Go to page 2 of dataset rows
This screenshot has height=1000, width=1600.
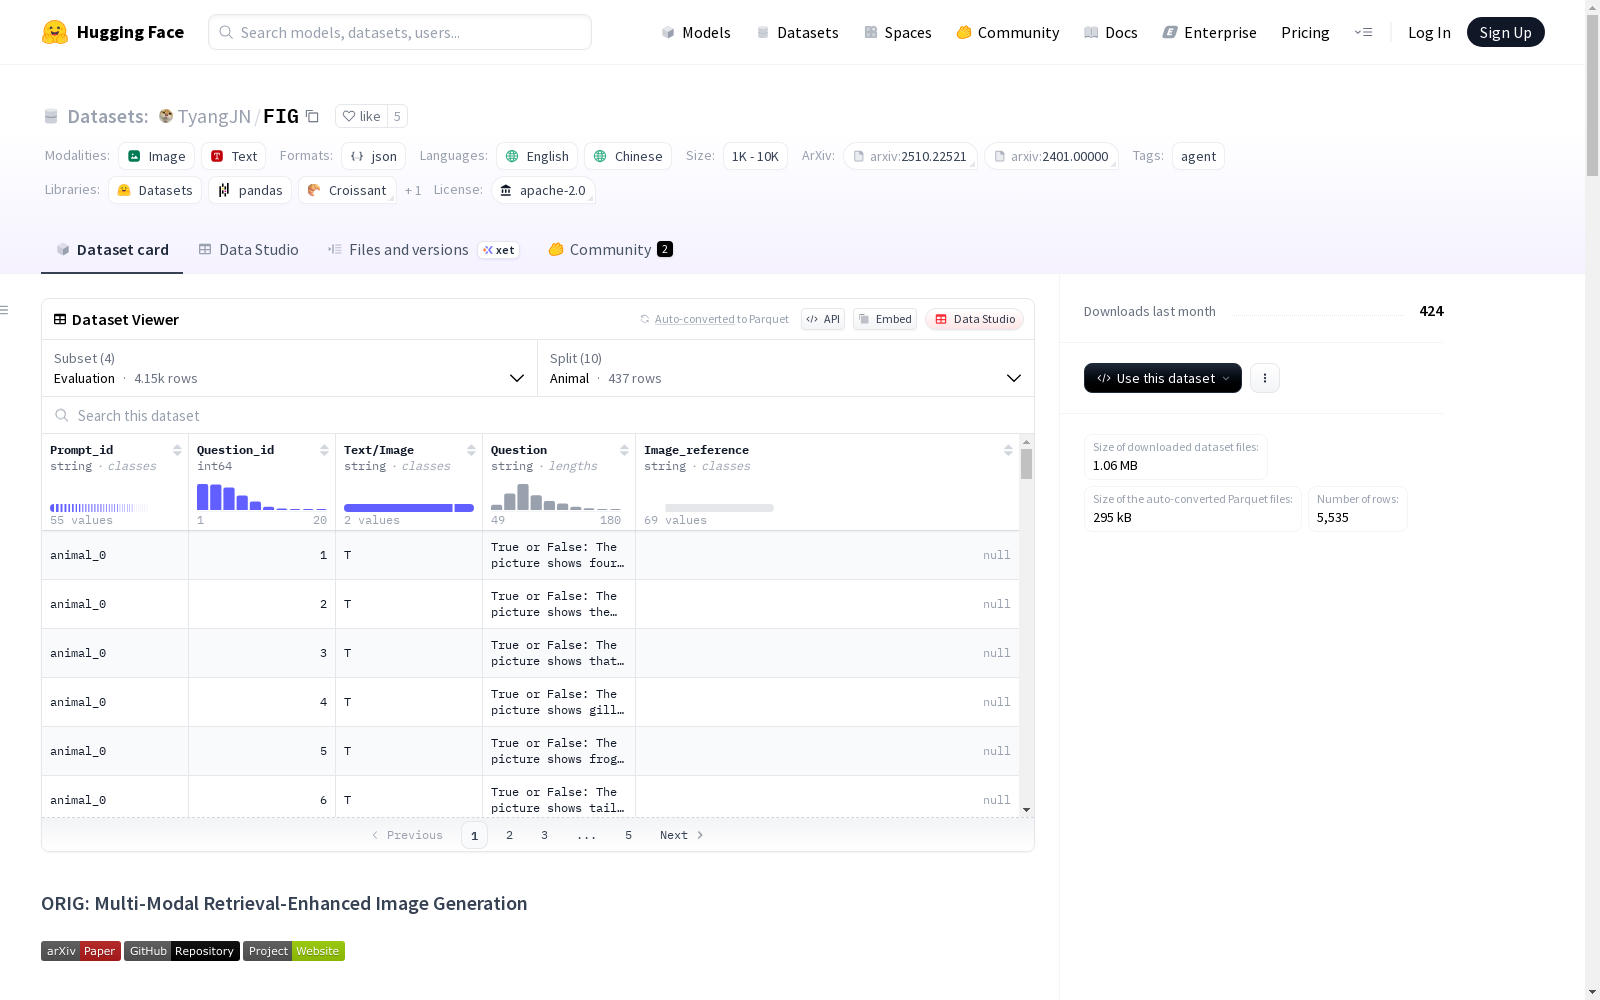pos(509,835)
